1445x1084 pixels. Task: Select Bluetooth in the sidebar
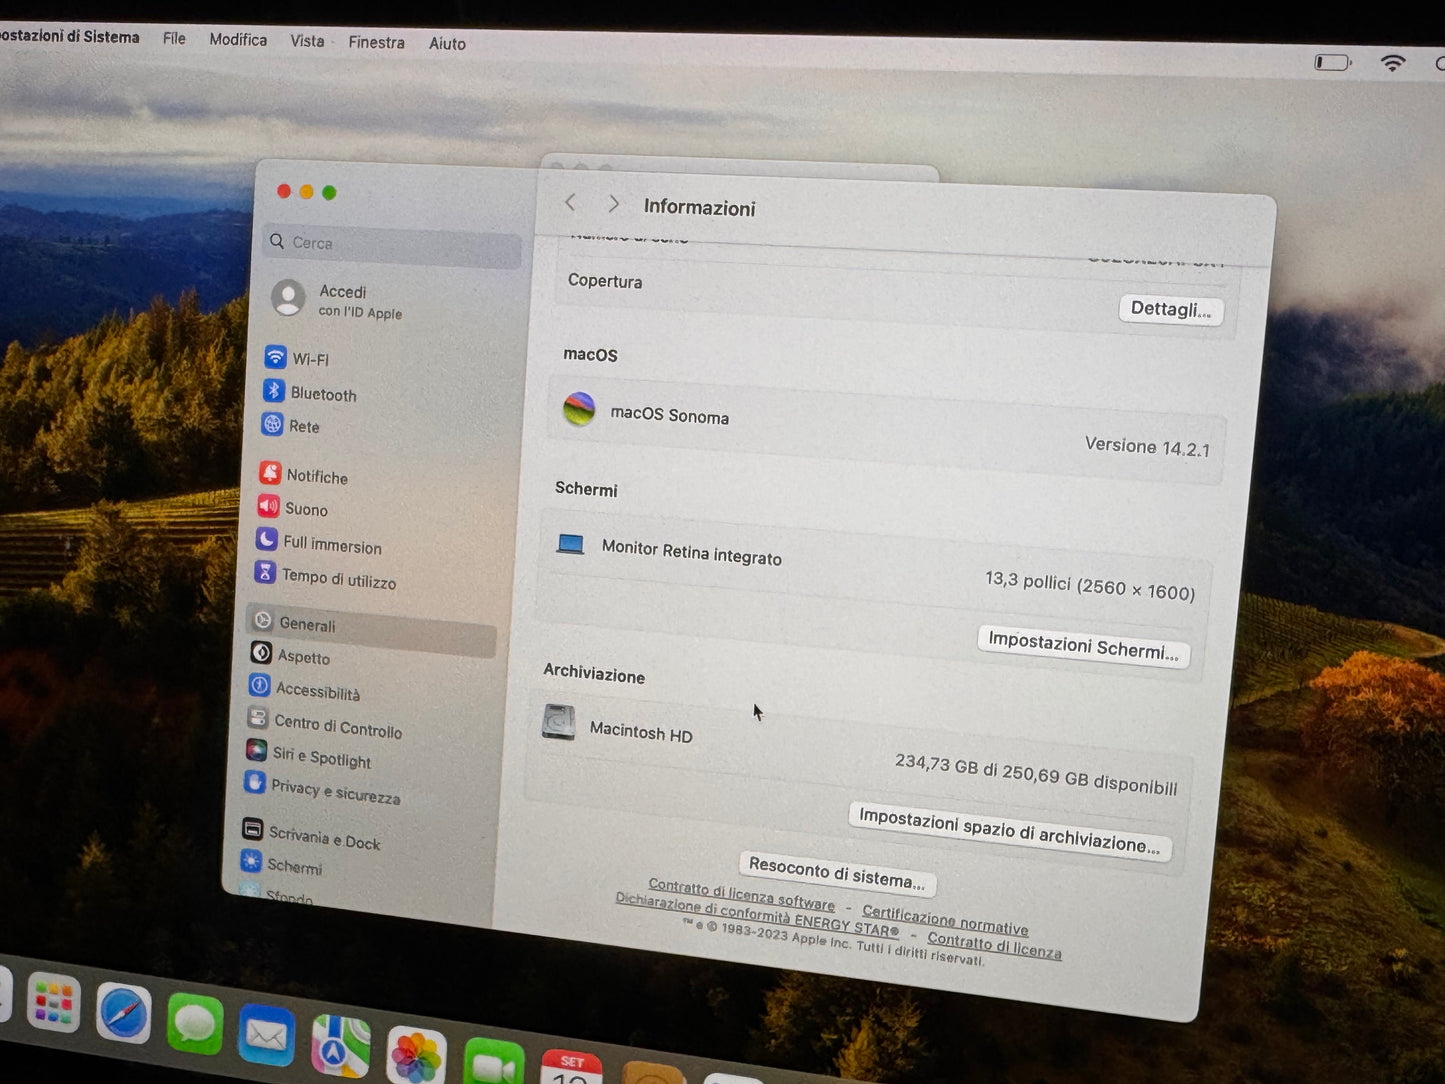click(x=322, y=394)
